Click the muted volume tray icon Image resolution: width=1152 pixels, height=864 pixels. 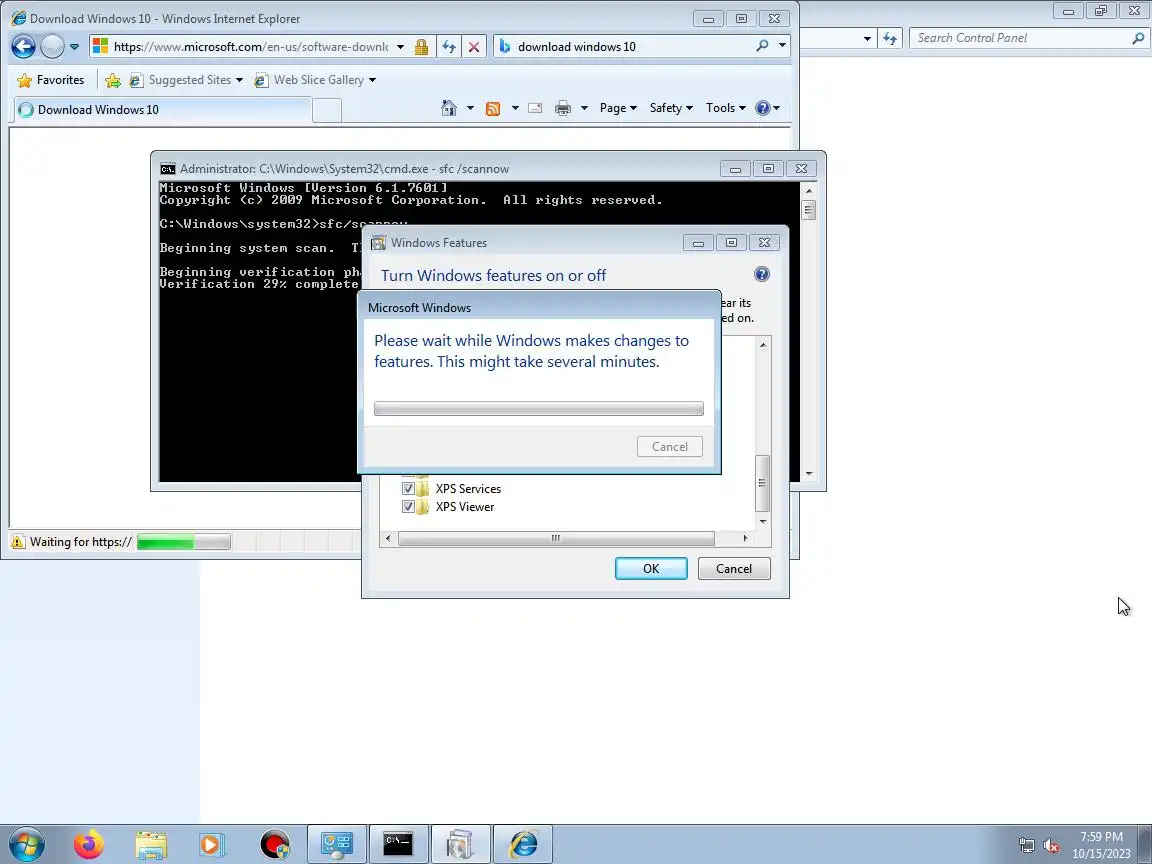(x=1051, y=846)
